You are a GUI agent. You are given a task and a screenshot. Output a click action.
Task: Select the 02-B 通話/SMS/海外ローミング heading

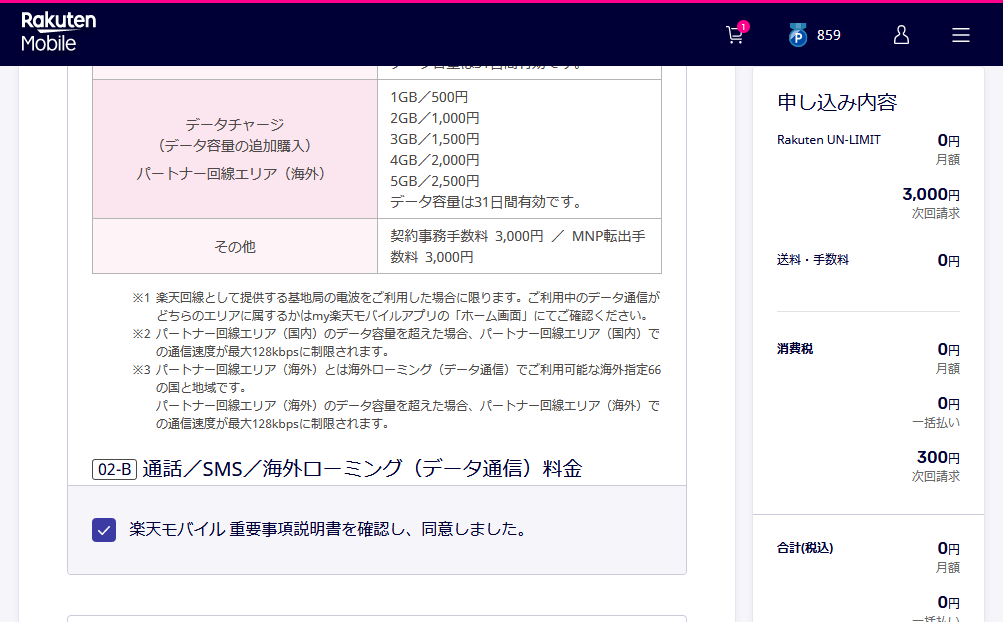[337, 469]
